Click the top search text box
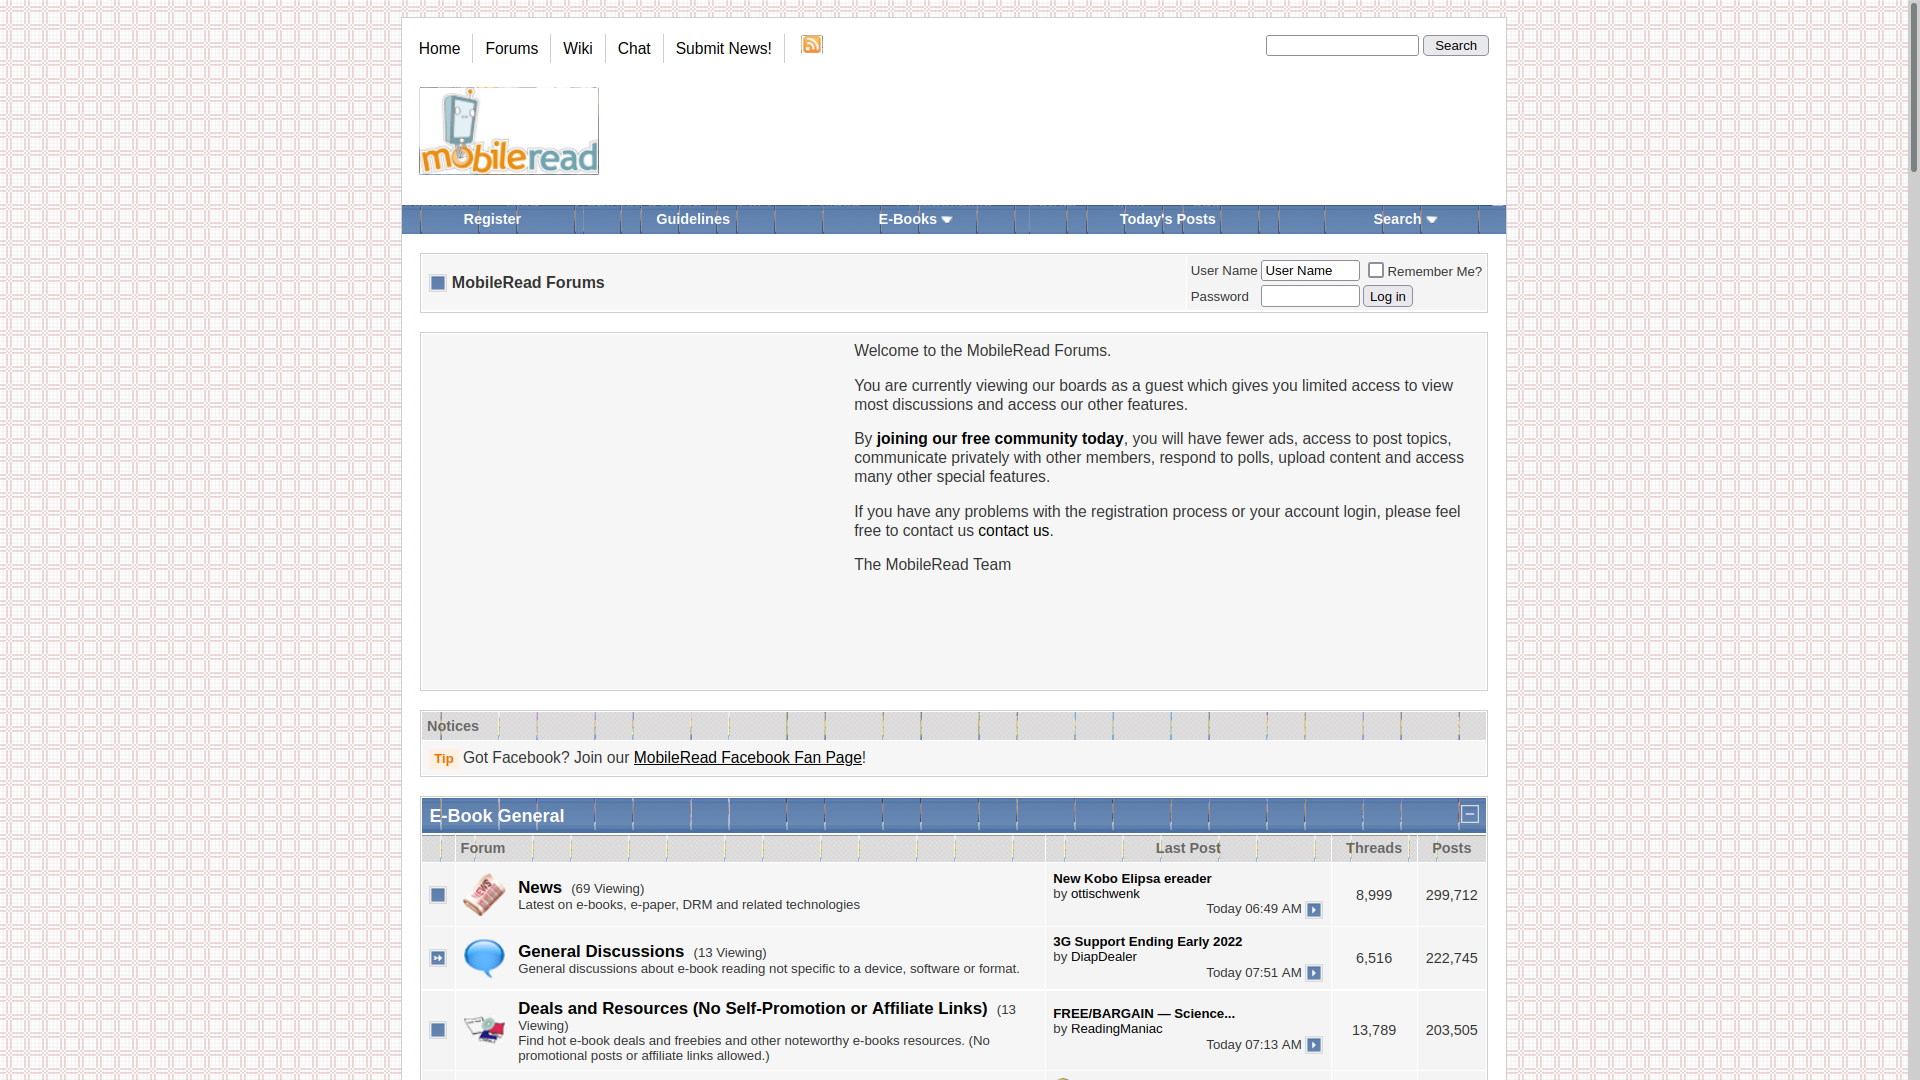The height and width of the screenshot is (1080, 1920). coord(1342,45)
